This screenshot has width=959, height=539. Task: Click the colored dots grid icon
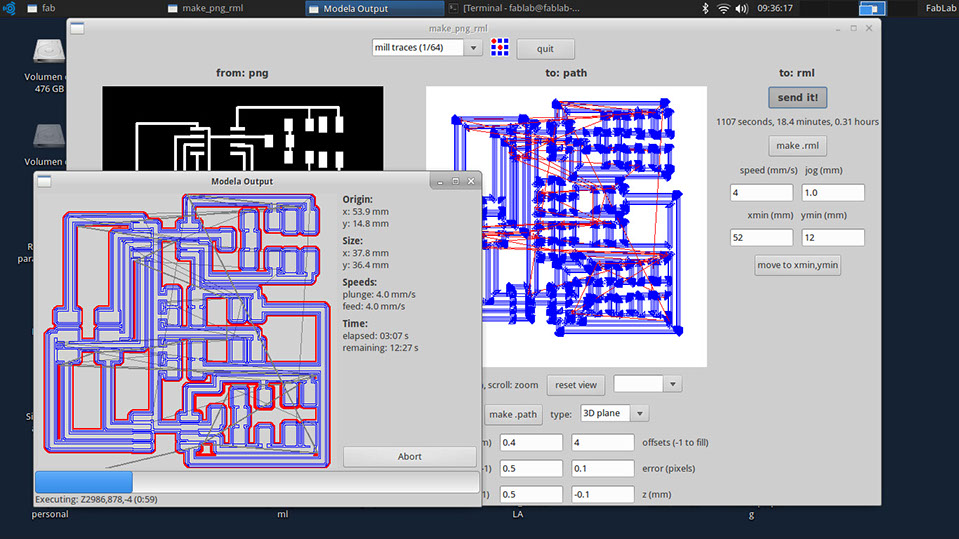(x=500, y=48)
